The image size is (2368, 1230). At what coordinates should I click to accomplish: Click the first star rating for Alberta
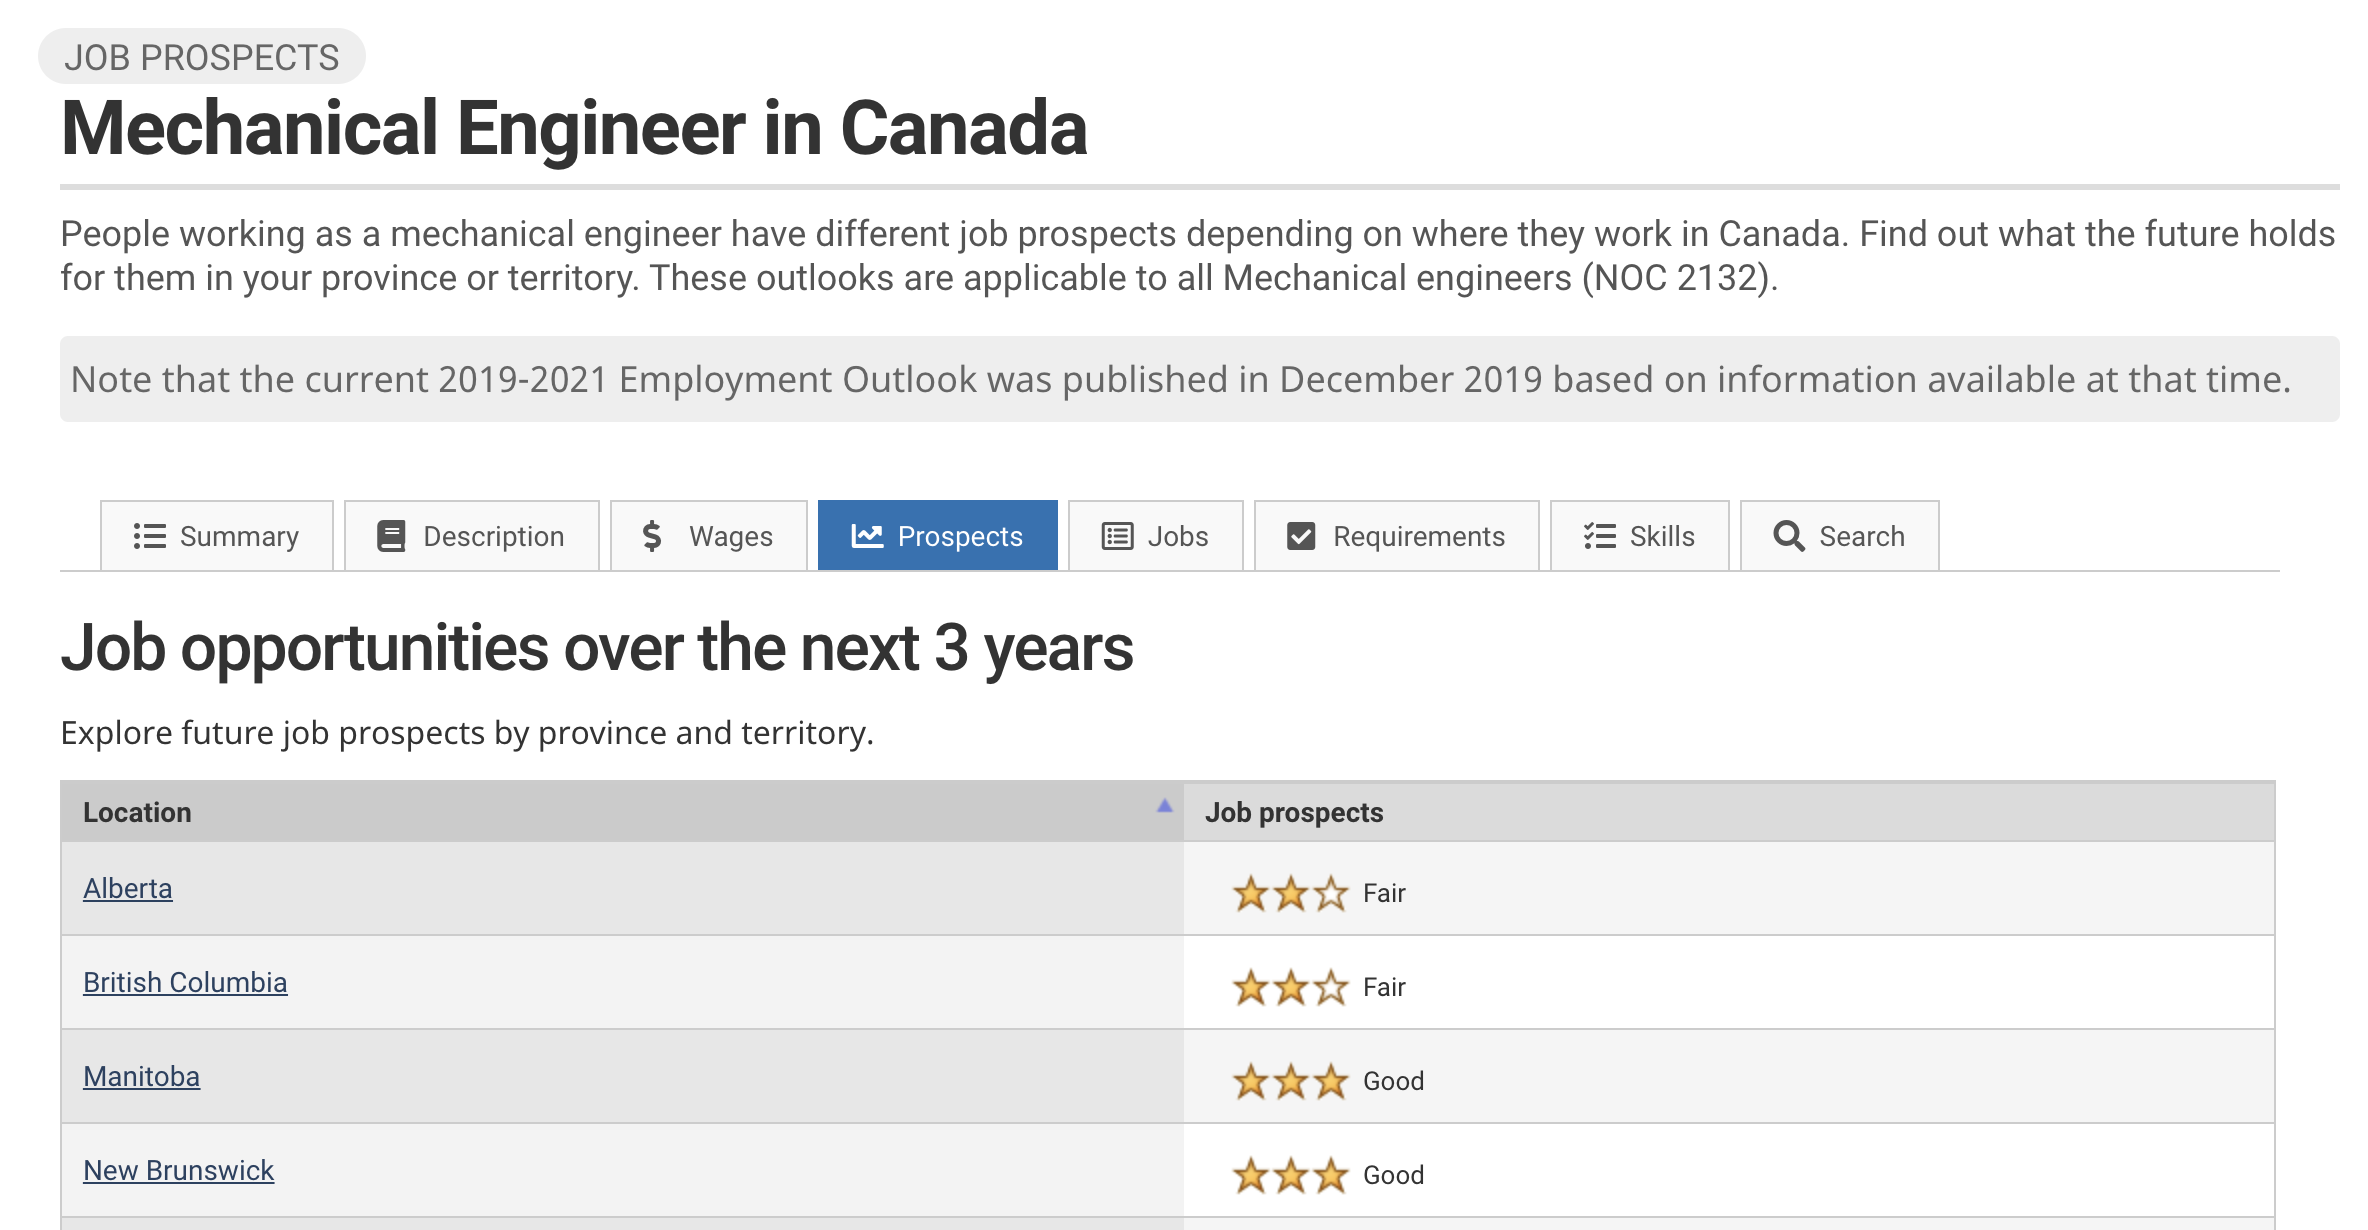coord(1244,892)
